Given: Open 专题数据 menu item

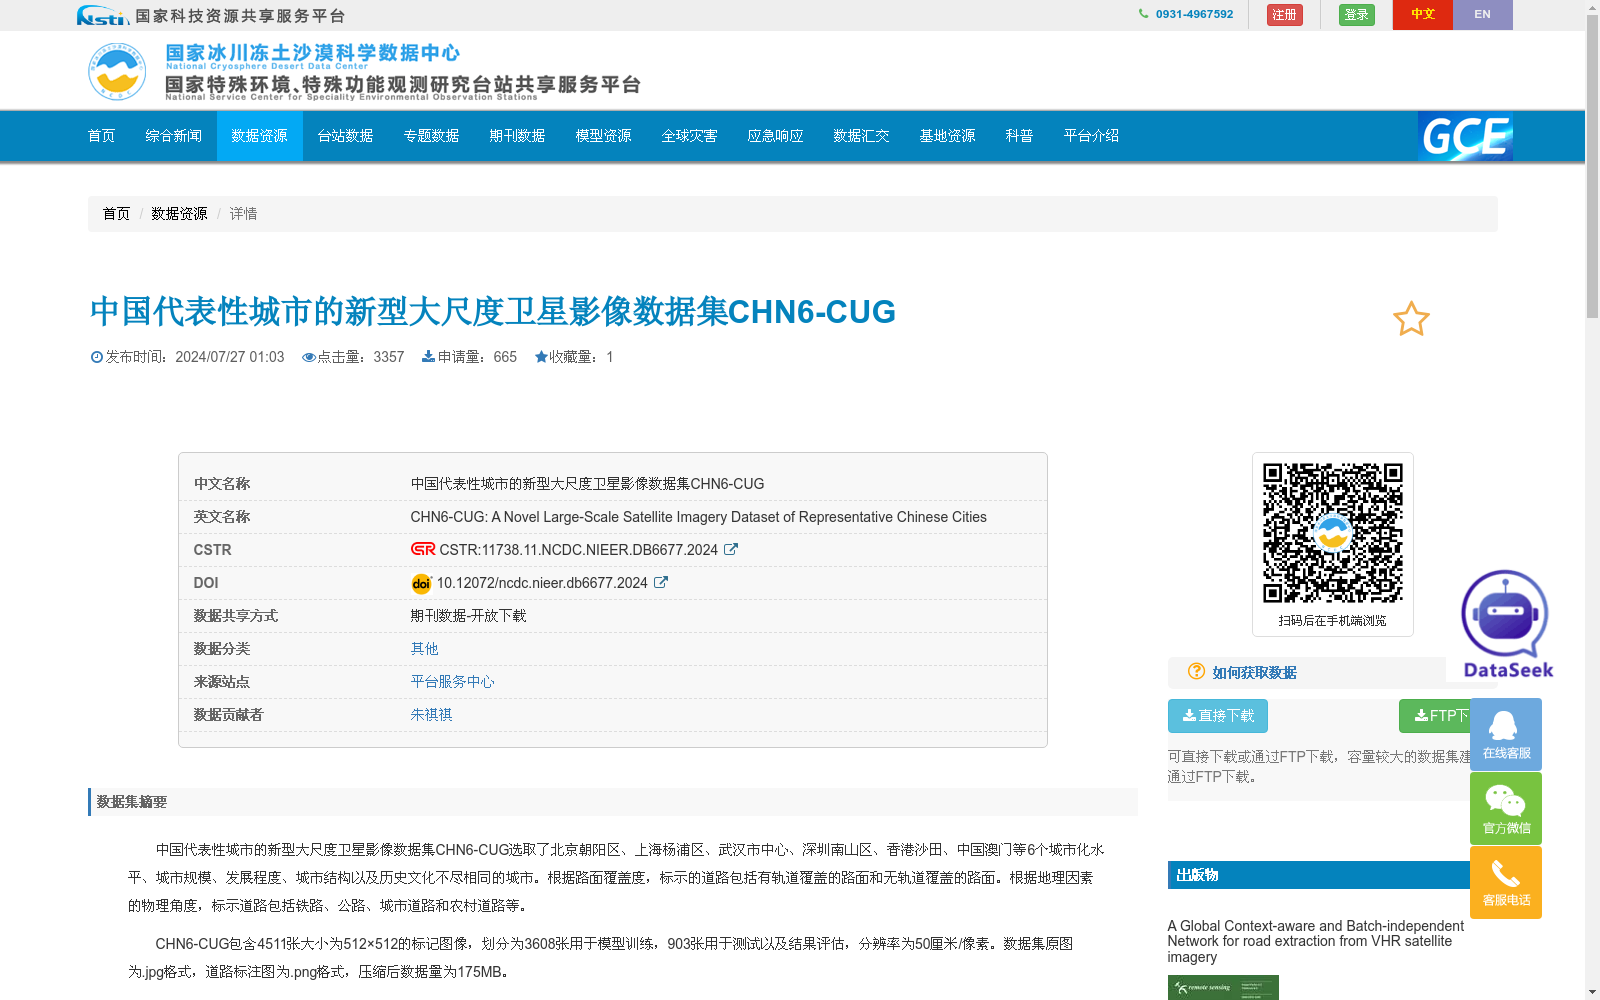Looking at the screenshot, I should [x=432, y=136].
